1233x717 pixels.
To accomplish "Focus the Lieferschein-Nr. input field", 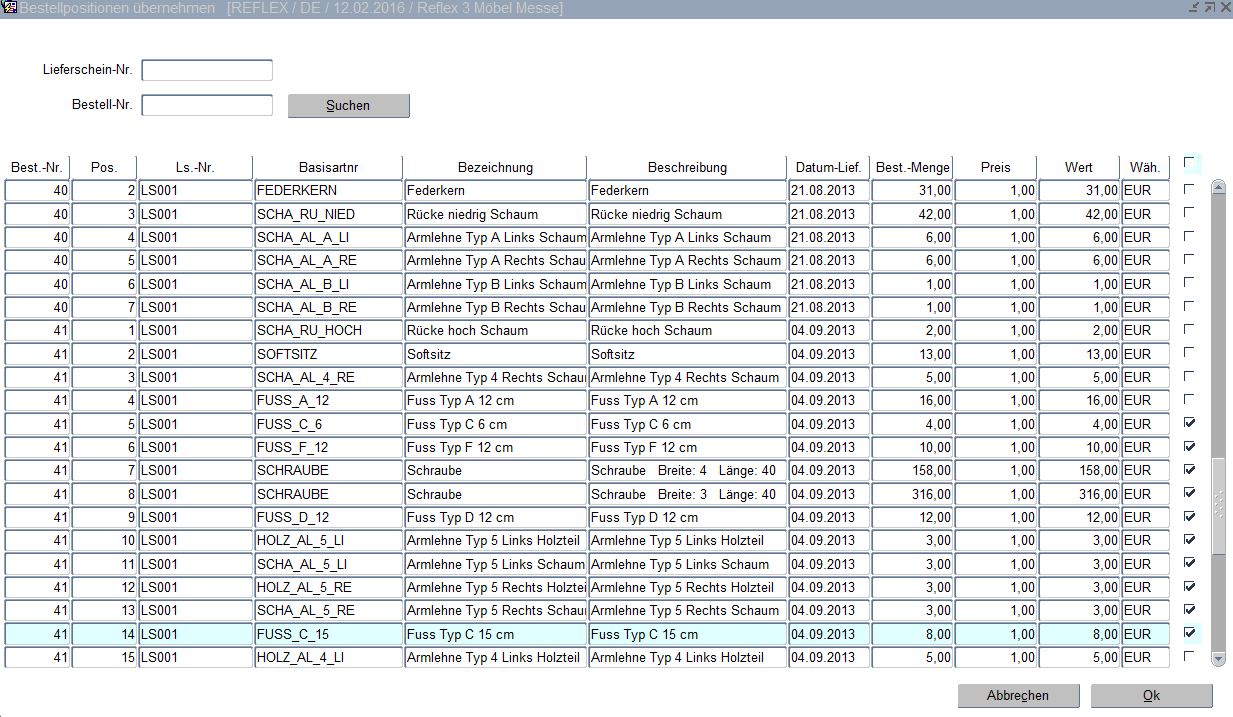I will pyautogui.click(x=207, y=70).
